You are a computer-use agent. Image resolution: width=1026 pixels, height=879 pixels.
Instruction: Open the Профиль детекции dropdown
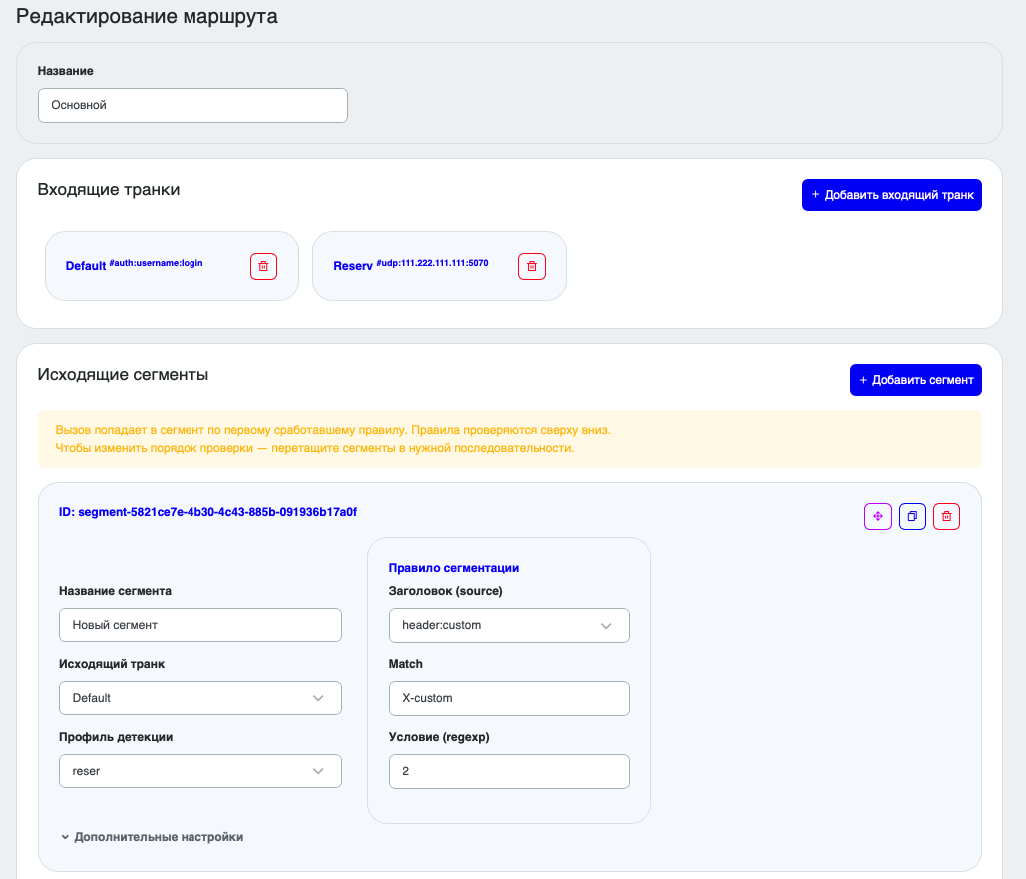[200, 771]
